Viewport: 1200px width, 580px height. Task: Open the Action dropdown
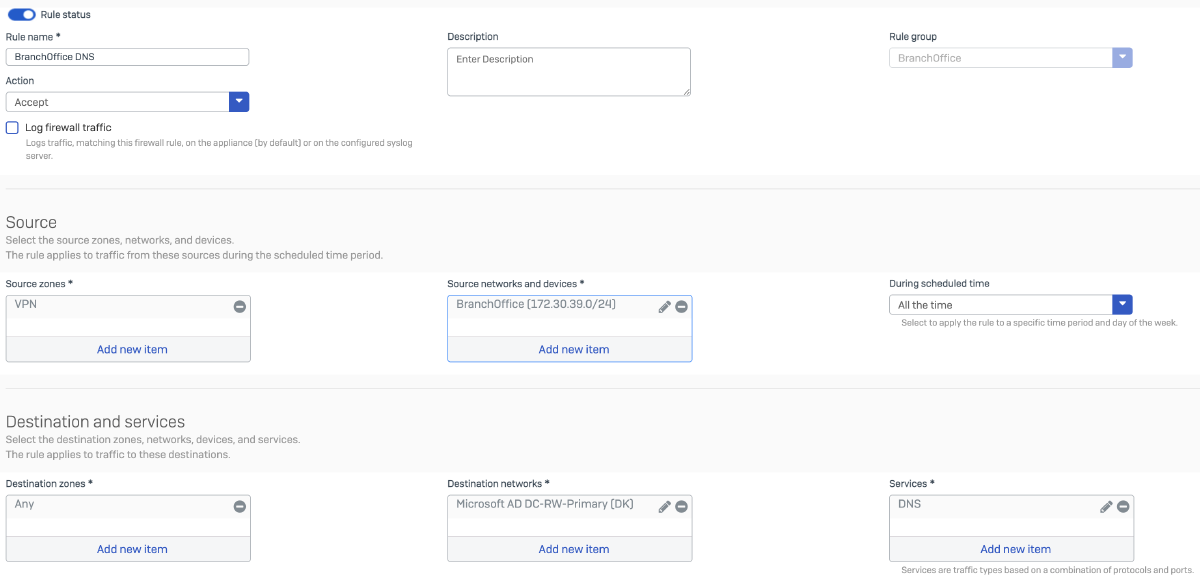[239, 101]
